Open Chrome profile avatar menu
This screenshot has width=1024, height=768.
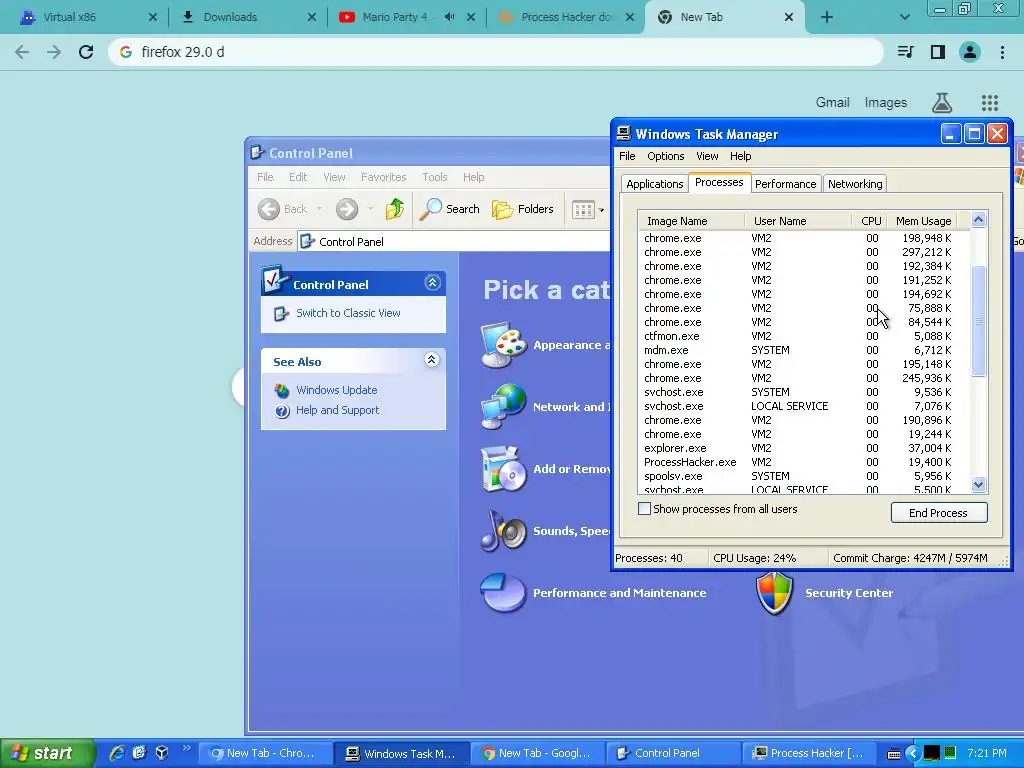pyautogui.click(x=970, y=52)
